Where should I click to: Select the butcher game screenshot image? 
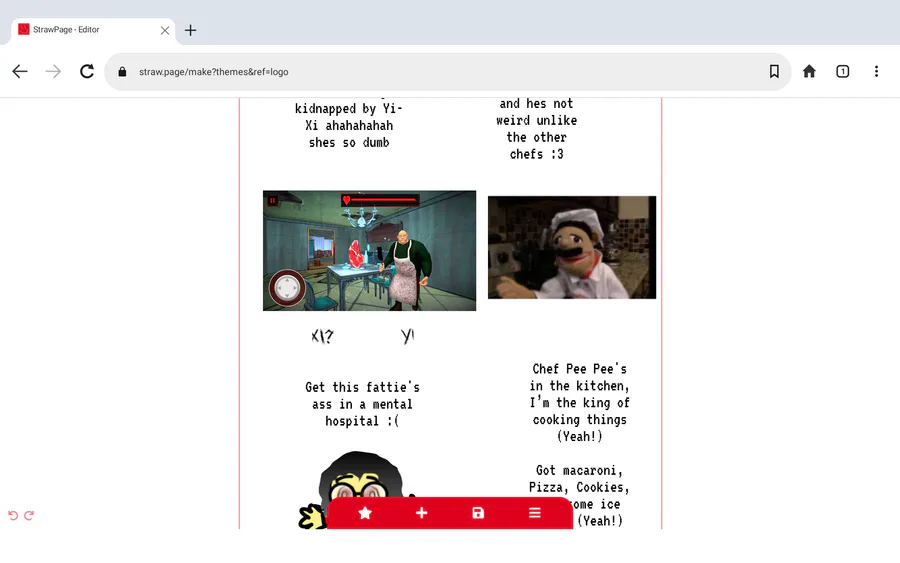click(369, 251)
